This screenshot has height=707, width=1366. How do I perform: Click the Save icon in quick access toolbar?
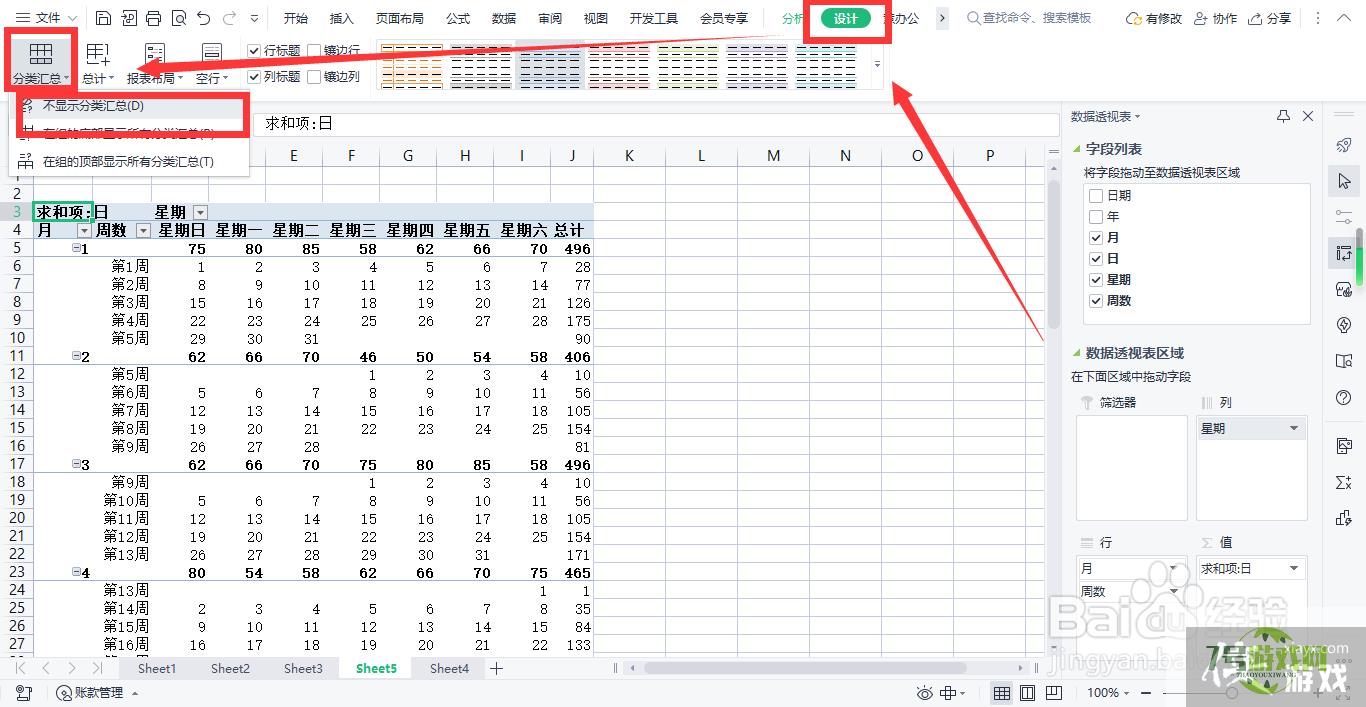point(104,18)
